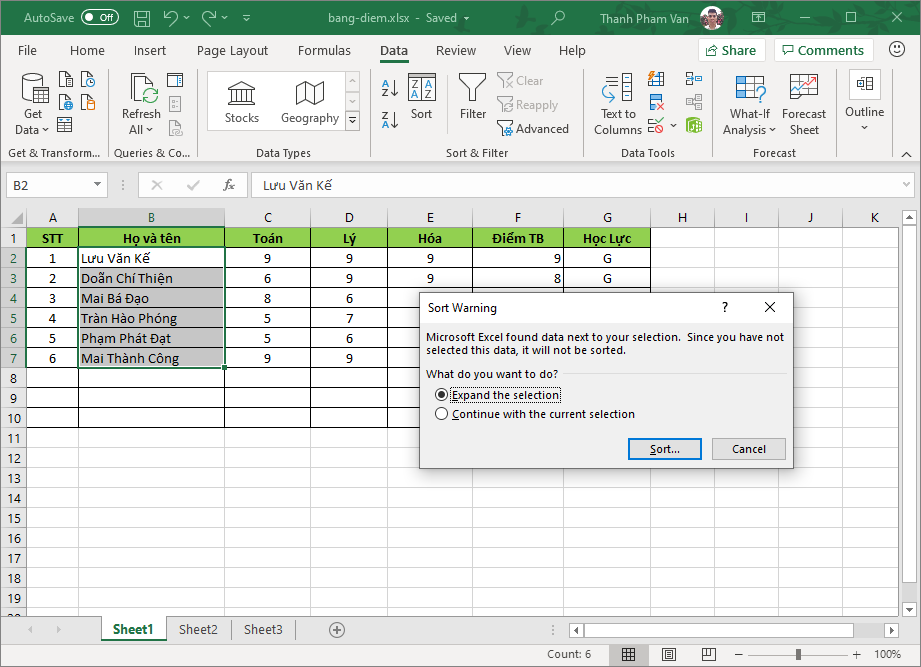
Task: Click the Sort... button in dialog
Action: (x=664, y=449)
